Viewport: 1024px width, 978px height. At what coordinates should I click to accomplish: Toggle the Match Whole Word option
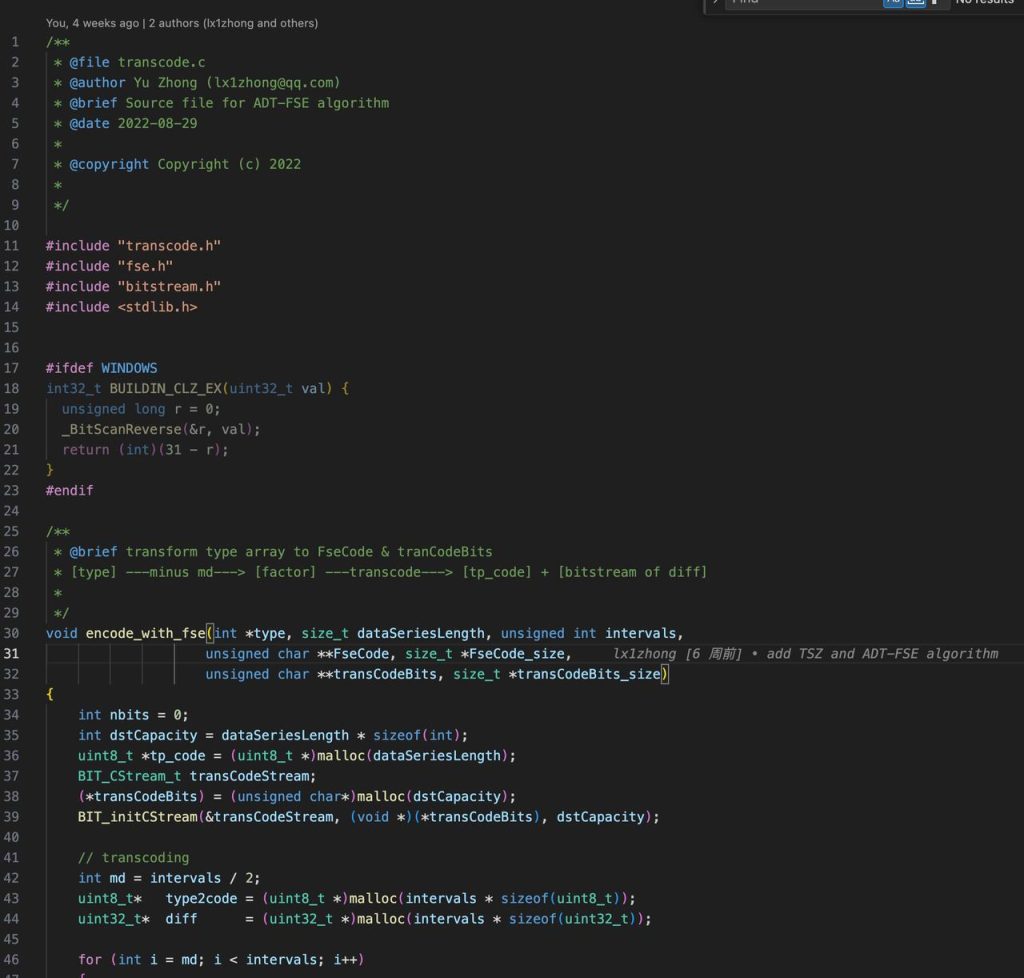(x=916, y=3)
